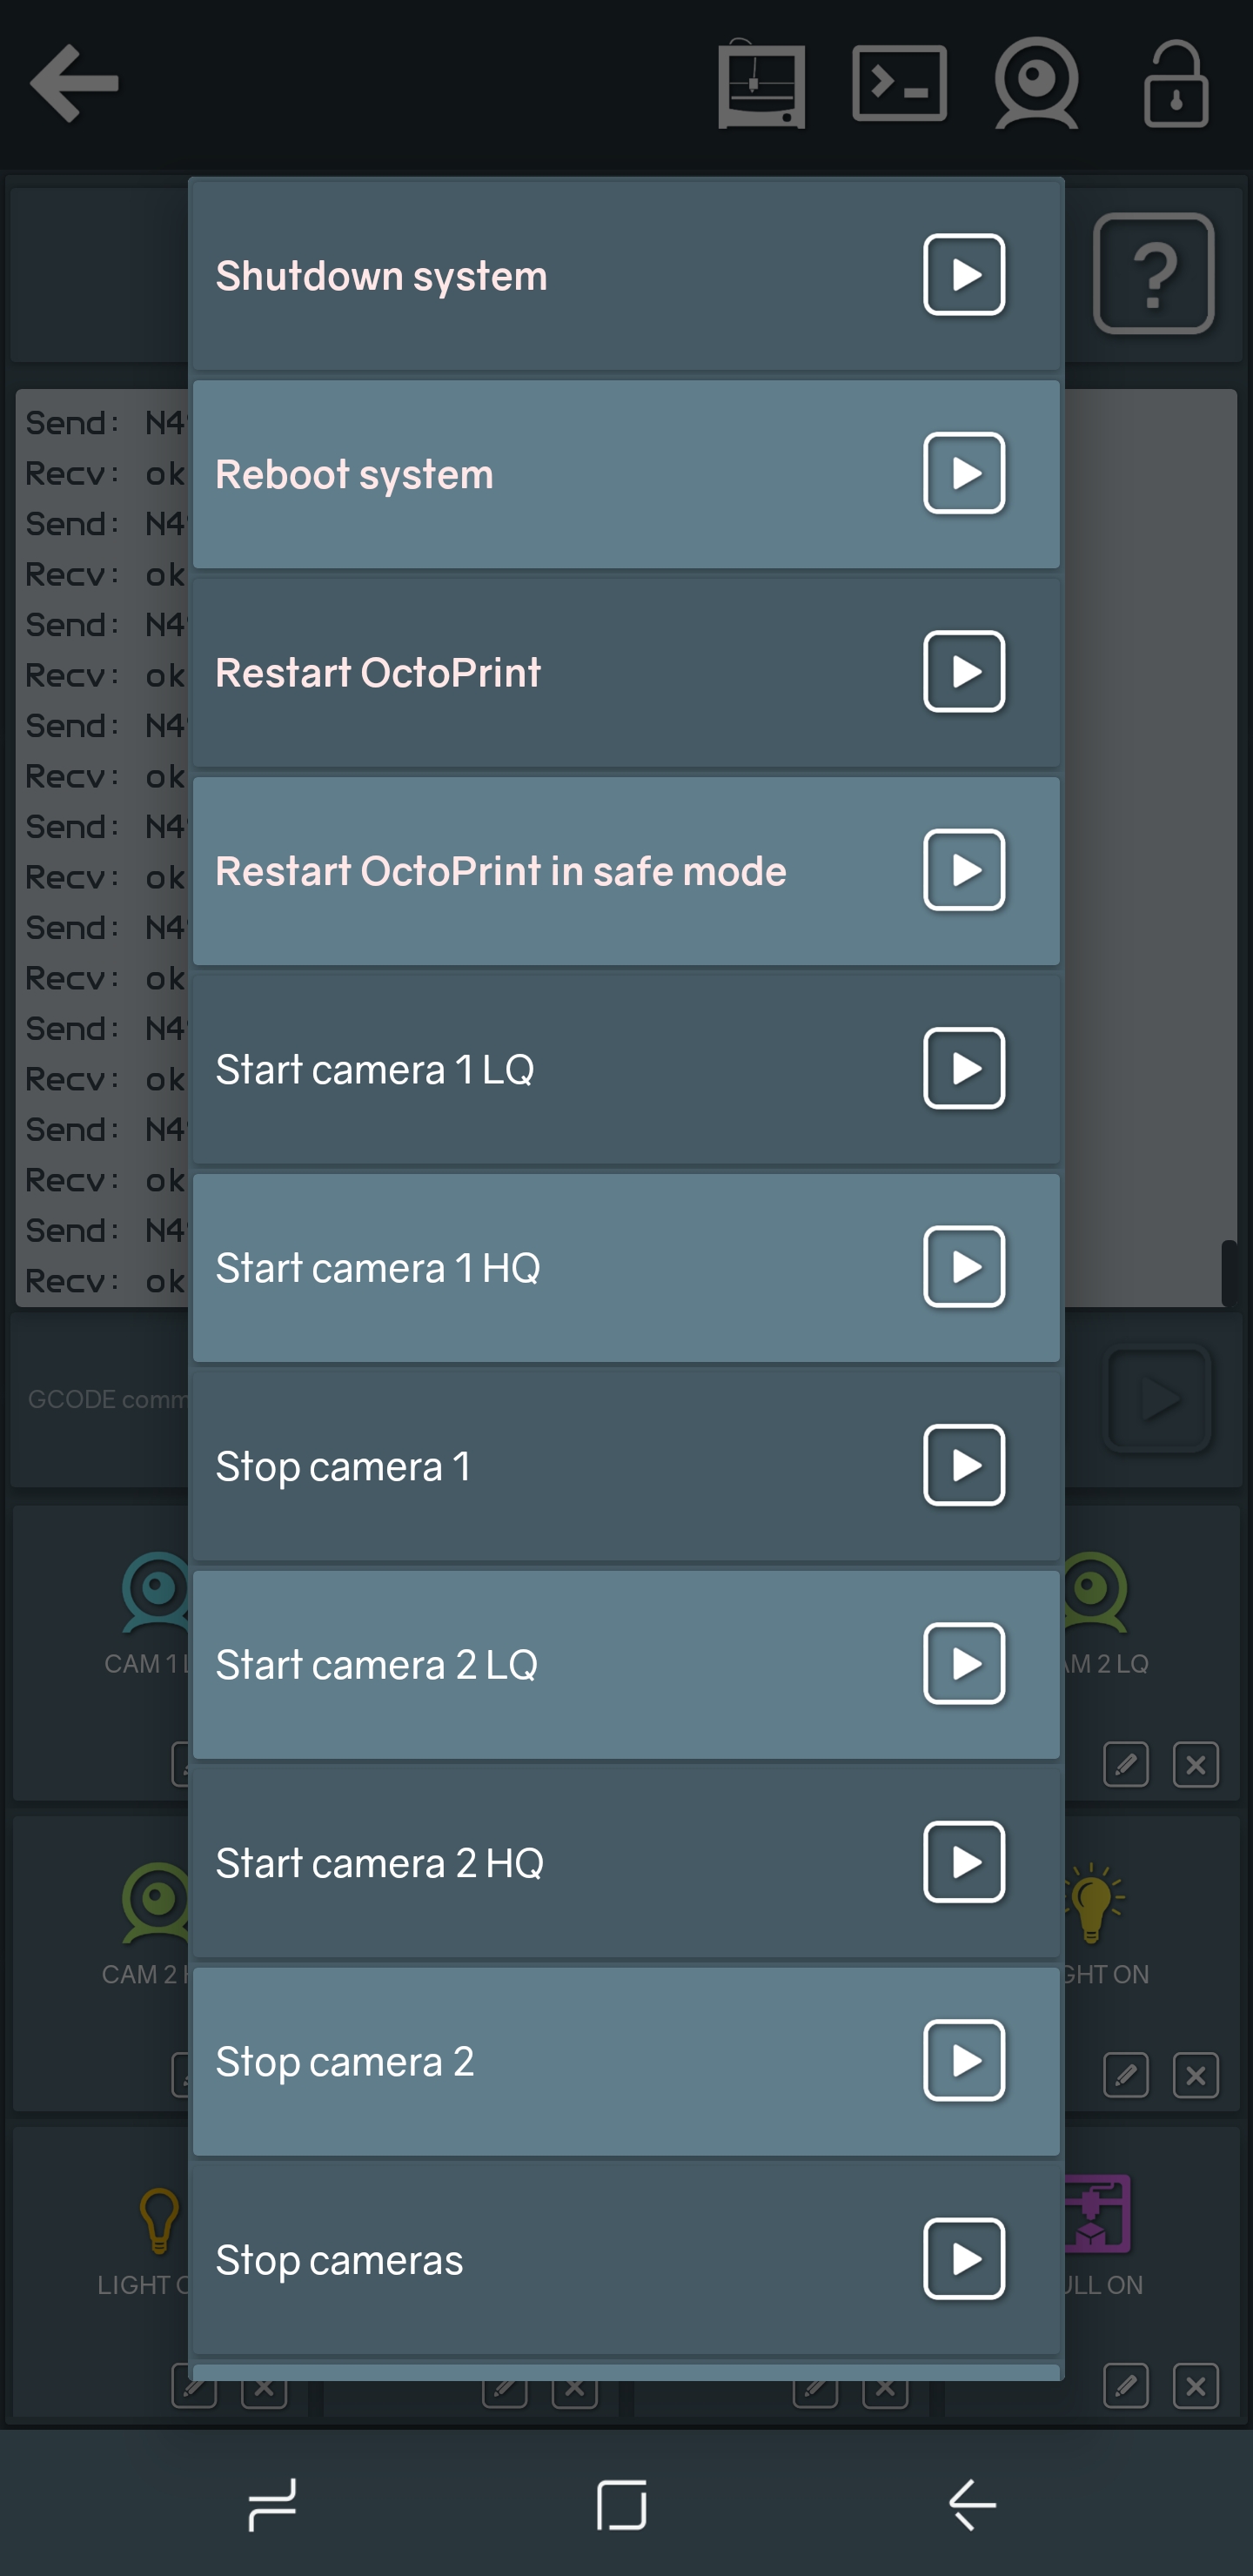Open the help question mark button
Image resolution: width=1253 pixels, height=2576 pixels.
point(1154,273)
